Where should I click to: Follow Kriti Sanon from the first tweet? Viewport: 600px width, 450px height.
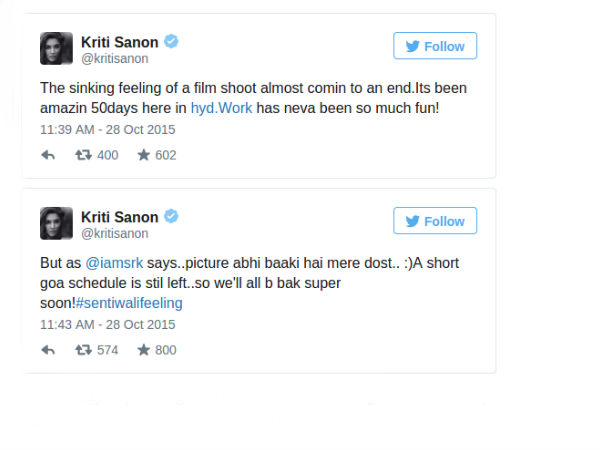(435, 46)
